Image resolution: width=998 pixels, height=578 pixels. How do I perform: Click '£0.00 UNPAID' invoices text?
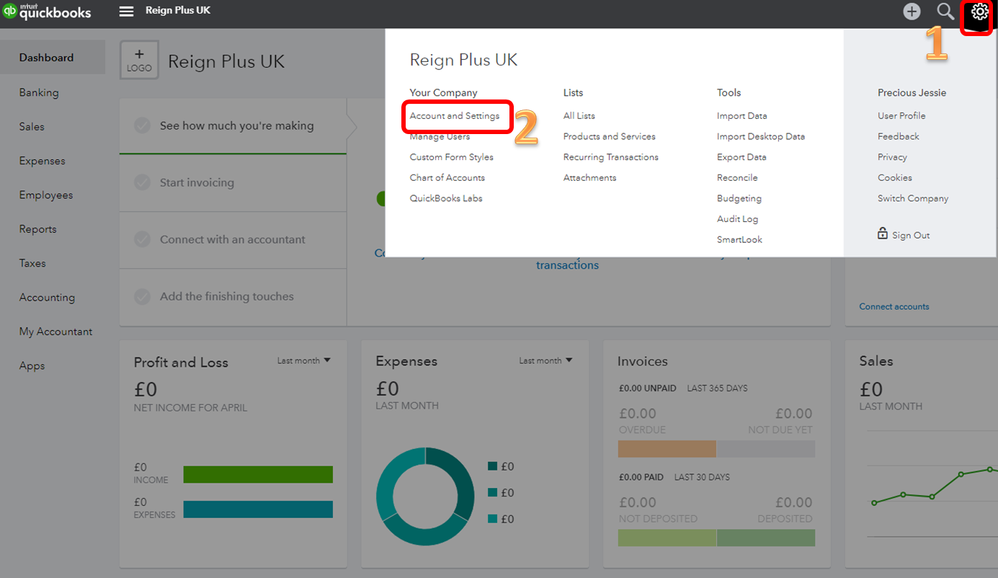pos(647,388)
